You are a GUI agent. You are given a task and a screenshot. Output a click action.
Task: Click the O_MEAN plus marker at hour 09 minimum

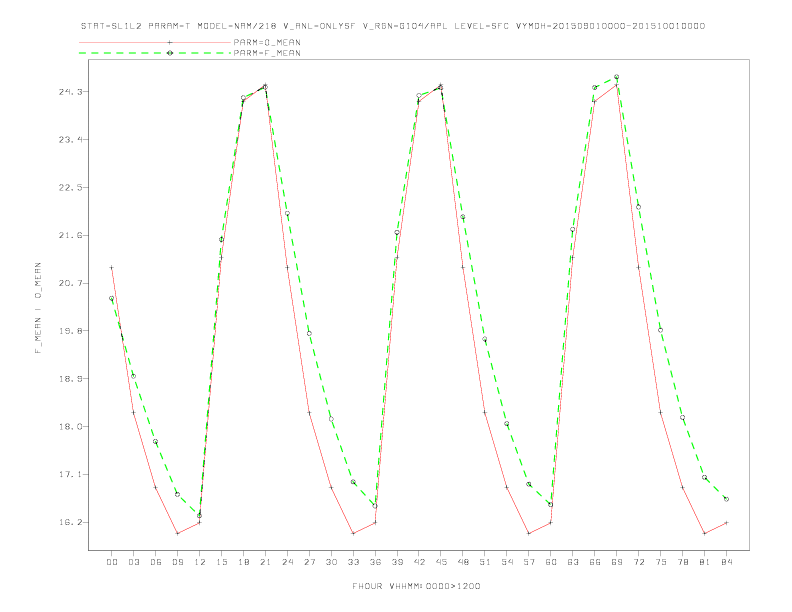pos(177,533)
